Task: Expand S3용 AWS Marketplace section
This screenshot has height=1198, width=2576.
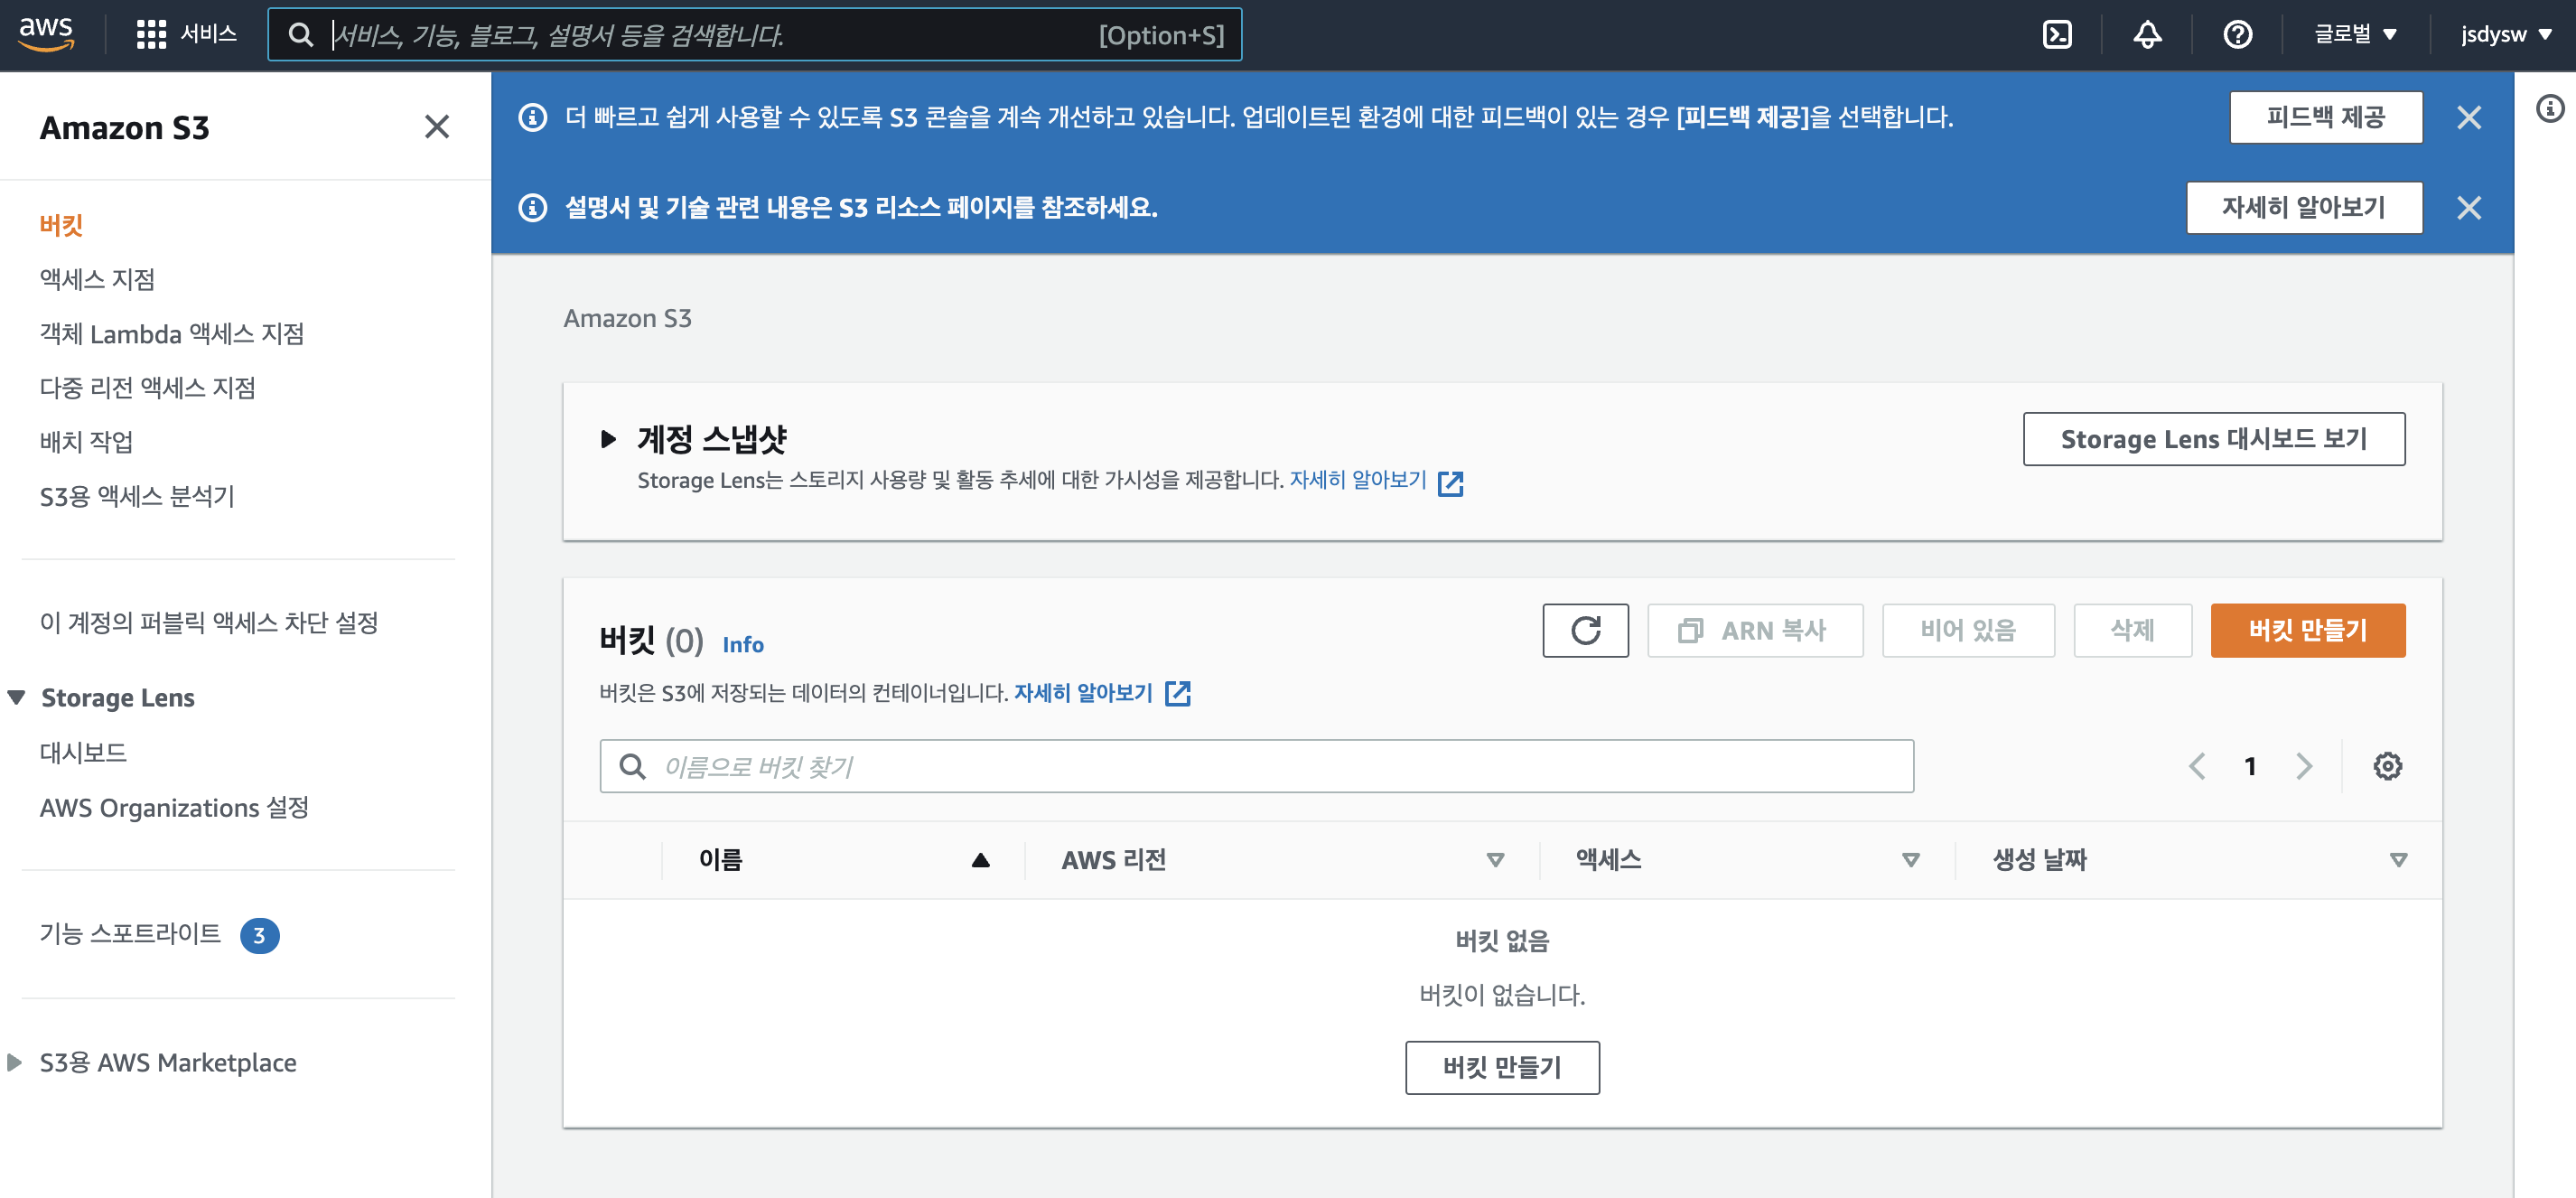Action: [x=15, y=1062]
